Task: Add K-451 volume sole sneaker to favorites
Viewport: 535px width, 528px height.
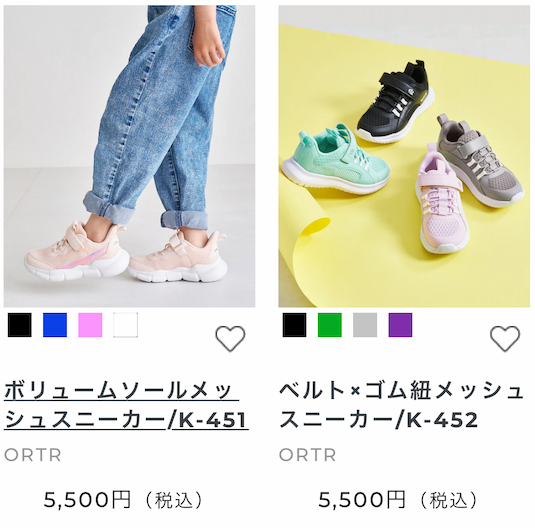Action: coord(230,338)
